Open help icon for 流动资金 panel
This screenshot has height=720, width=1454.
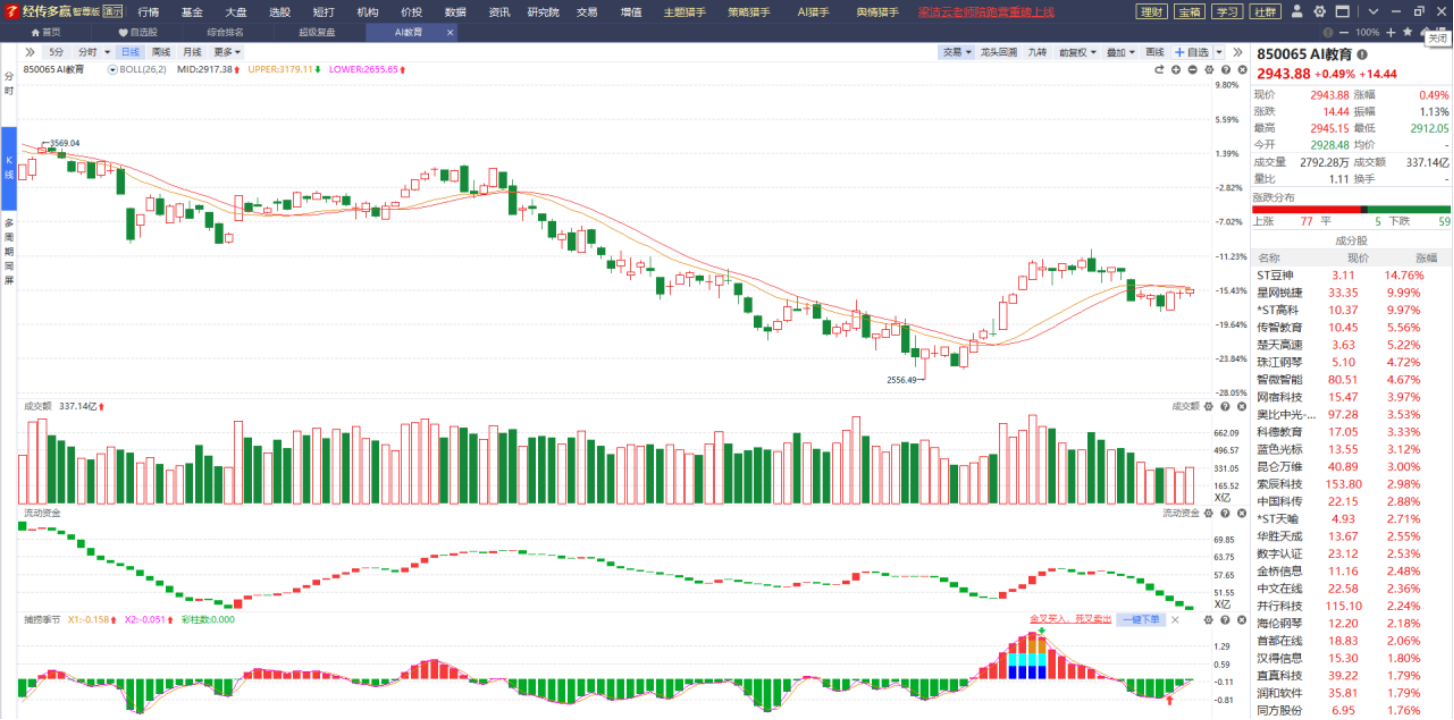(x=1224, y=513)
